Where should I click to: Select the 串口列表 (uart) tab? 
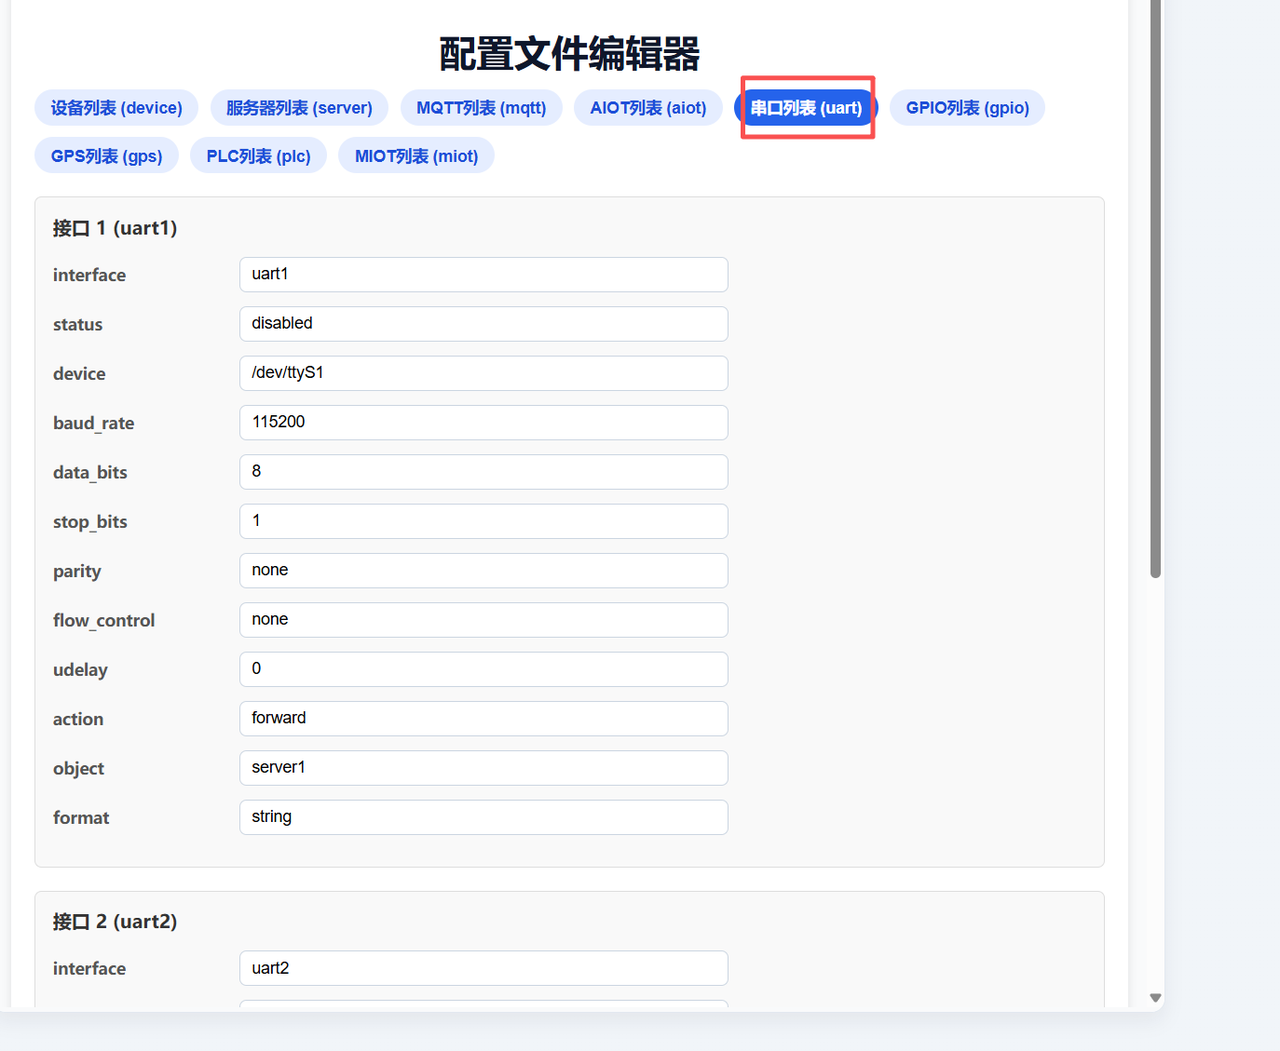point(806,108)
